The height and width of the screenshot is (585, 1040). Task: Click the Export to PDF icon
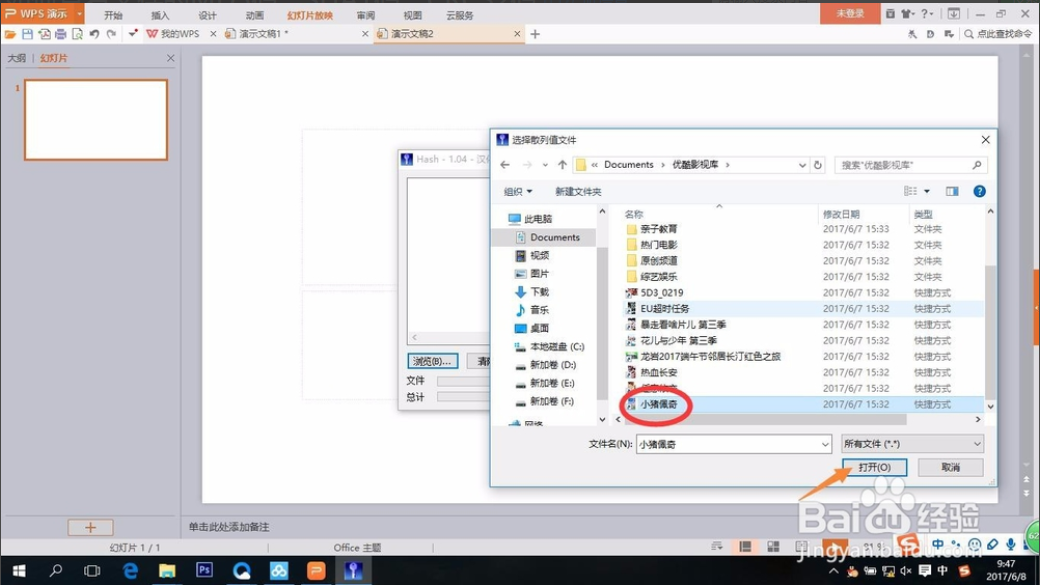pyautogui.click(x=44, y=34)
